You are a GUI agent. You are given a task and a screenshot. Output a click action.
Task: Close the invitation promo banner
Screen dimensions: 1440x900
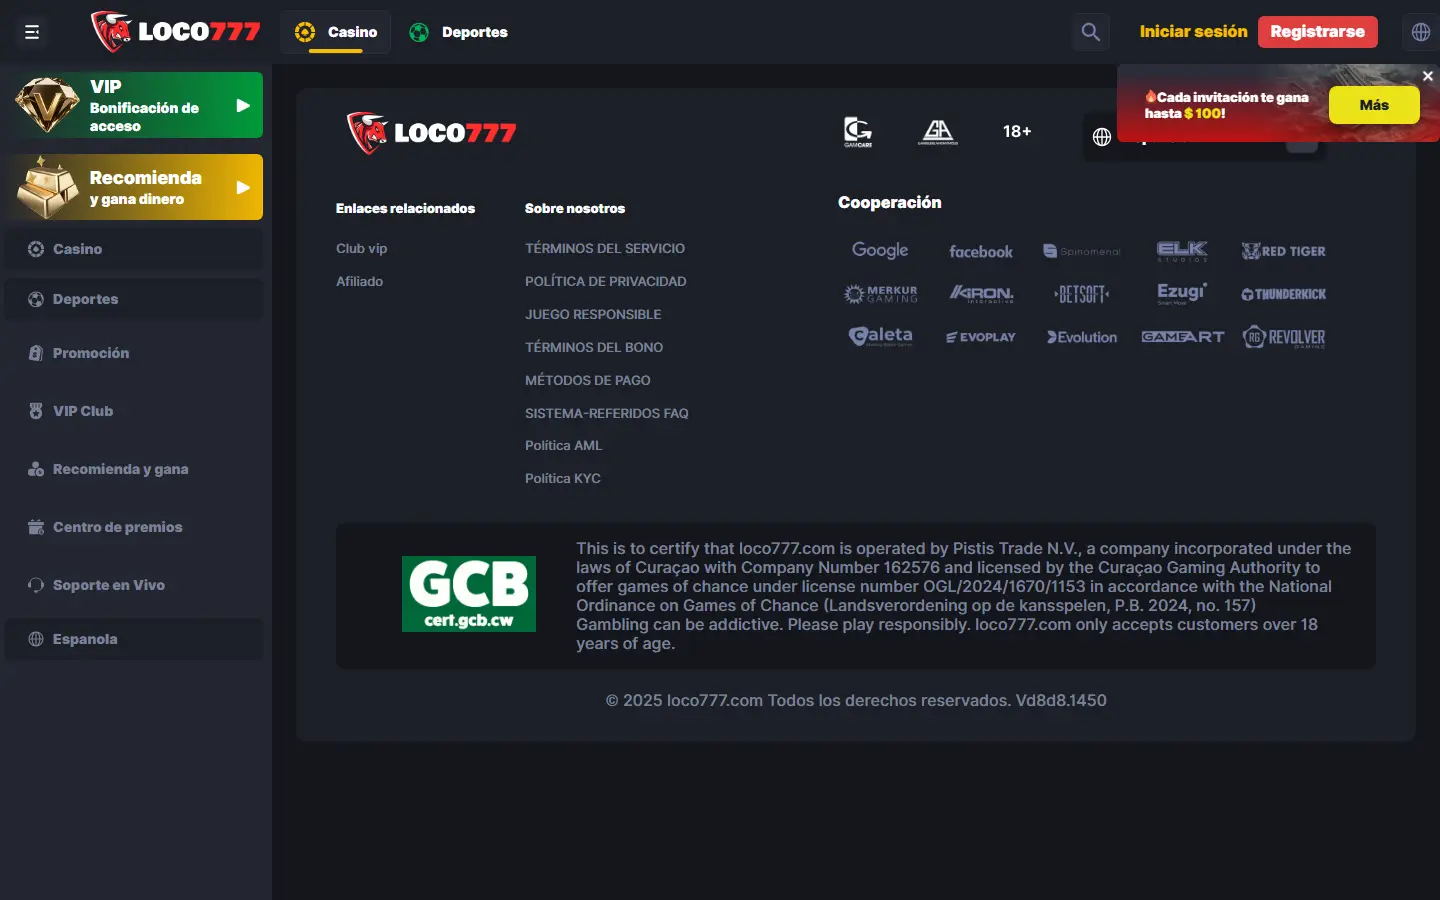[1428, 76]
